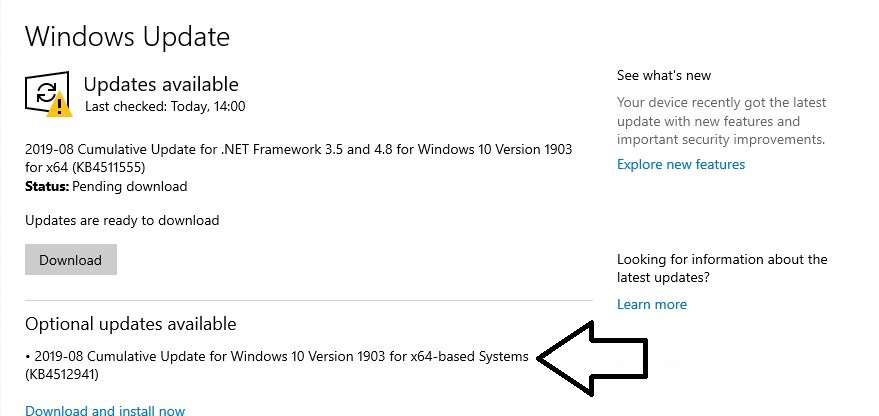Screen dimensions: 879x416
Task: Click the Looking for information about latest updates text
Action: tap(722, 268)
